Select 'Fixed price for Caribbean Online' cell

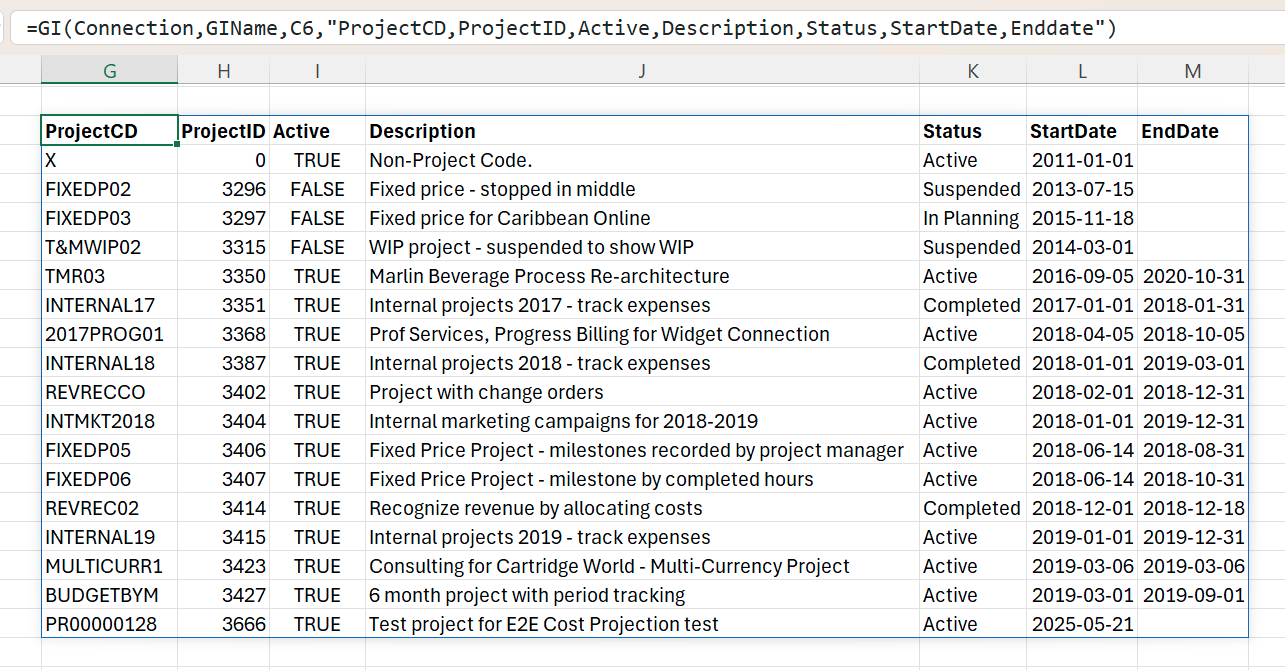click(642, 218)
